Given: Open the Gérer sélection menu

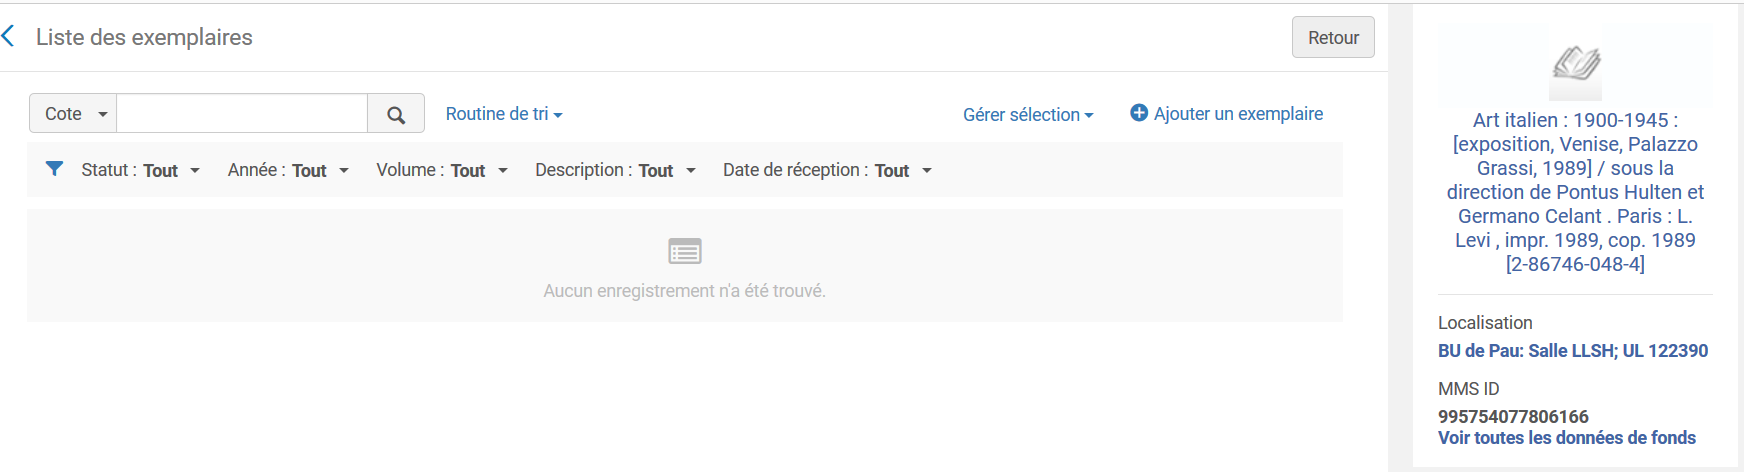Looking at the screenshot, I should click(1028, 115).
